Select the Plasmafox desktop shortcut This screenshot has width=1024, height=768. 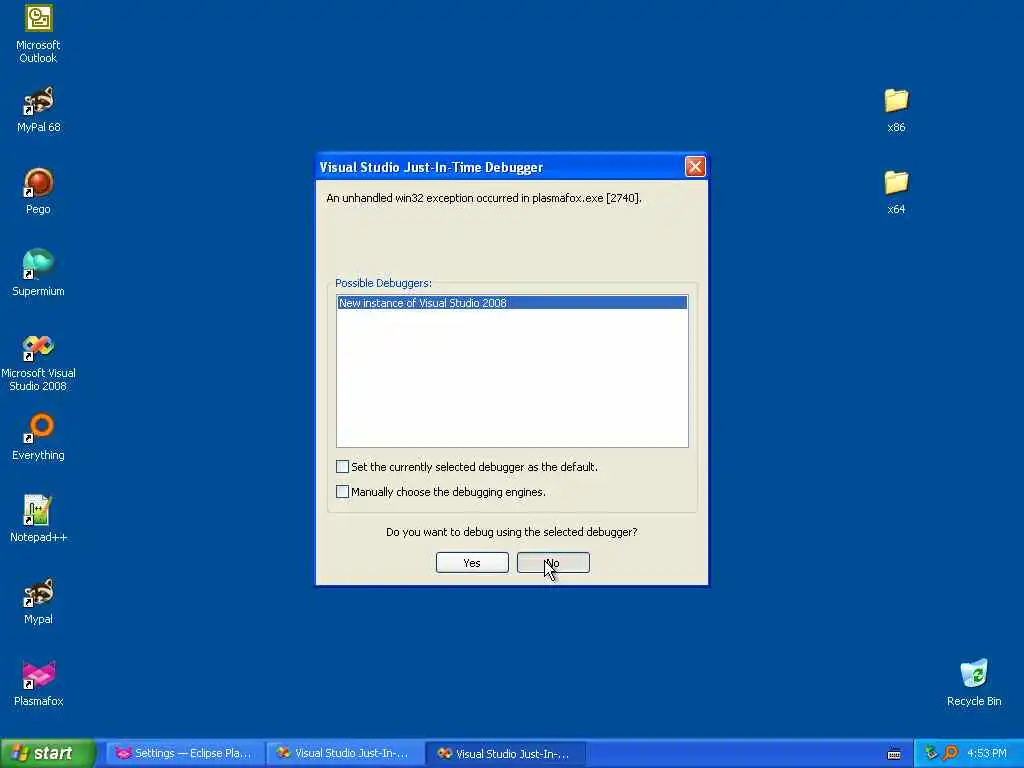pos(38,683)
